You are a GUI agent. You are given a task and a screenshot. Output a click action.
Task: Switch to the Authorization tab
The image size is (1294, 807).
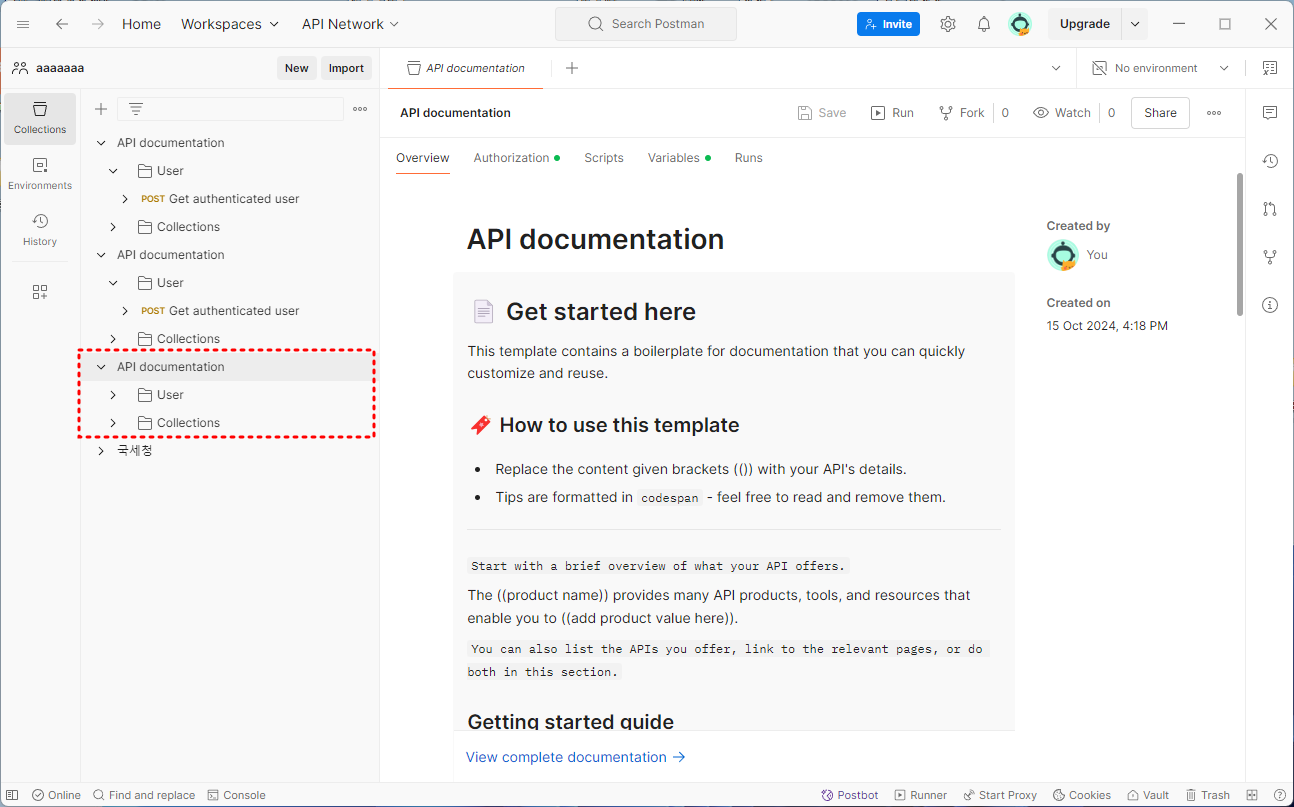516,158
